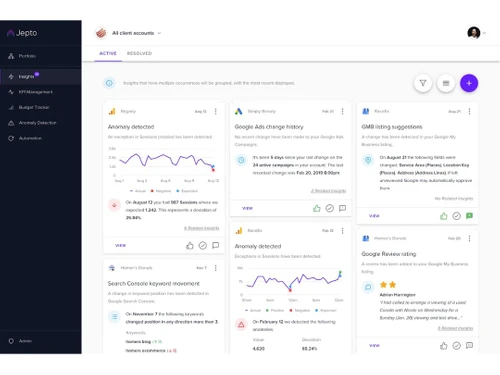The height and width of the screenshot is (375, 500).
Task: Like the GMB listing suggestions insight
Action: (444, 216)
